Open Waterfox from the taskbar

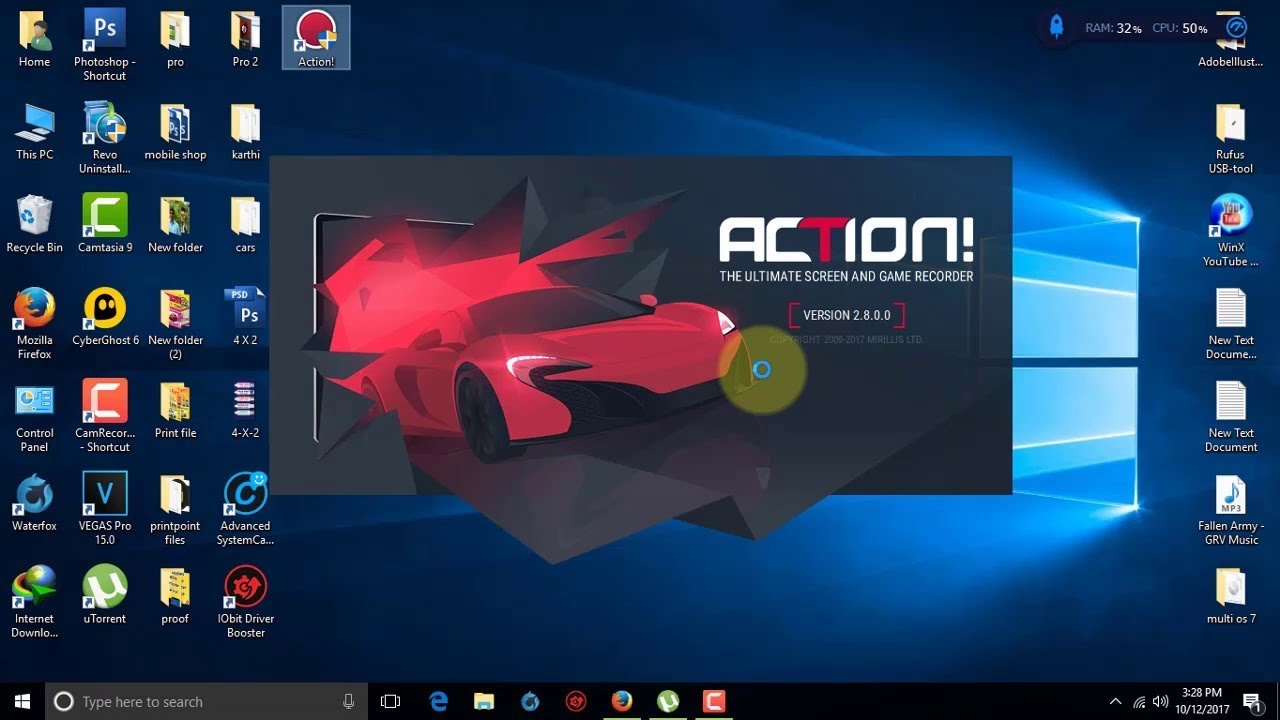(530, 701)
